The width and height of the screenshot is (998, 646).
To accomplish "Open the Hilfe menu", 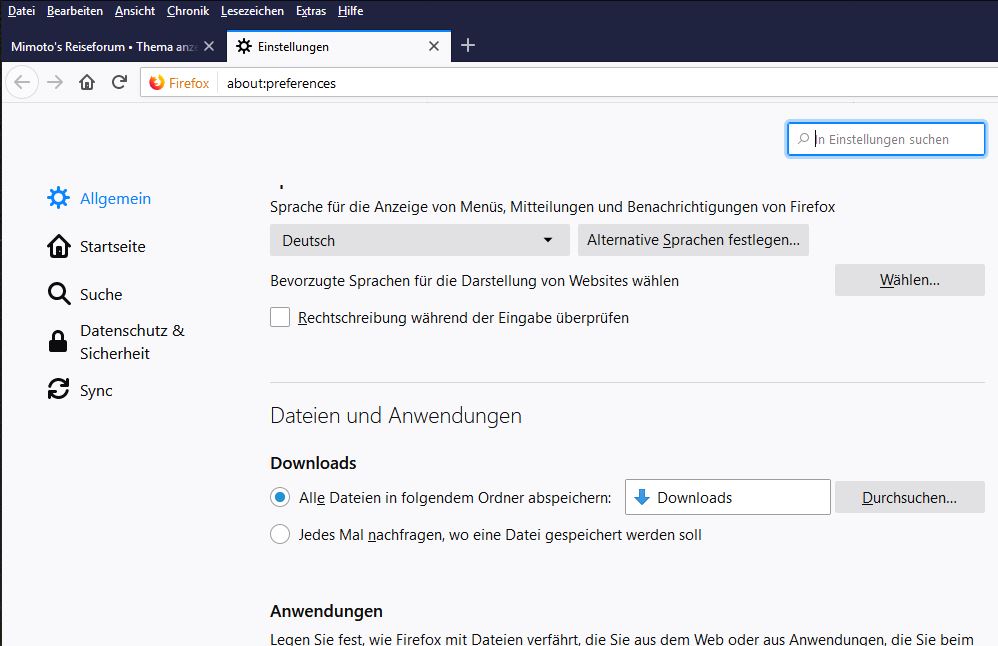I will (350, 11).
